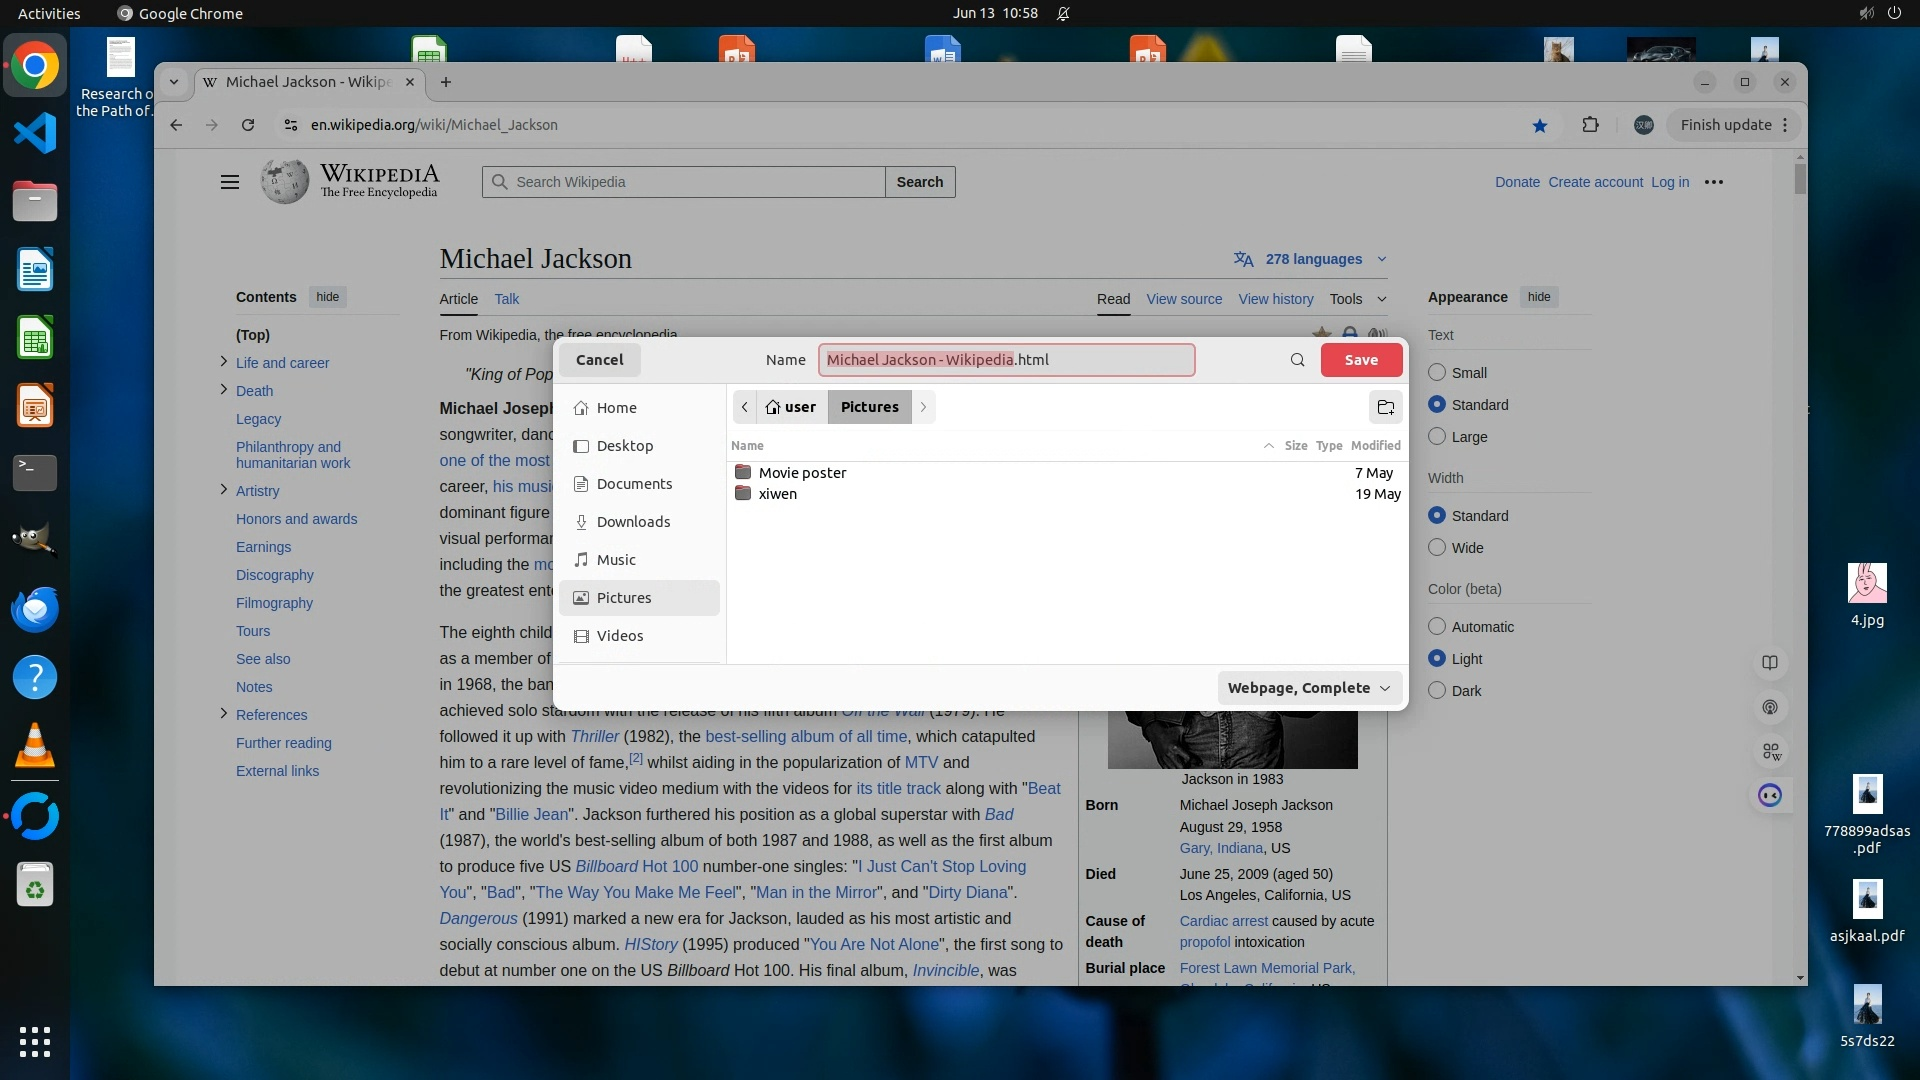Open Wikipedia hamburger main menu
Image resolution: width=1920 pixels, height=1080 pixels.
tap(230, 182)
